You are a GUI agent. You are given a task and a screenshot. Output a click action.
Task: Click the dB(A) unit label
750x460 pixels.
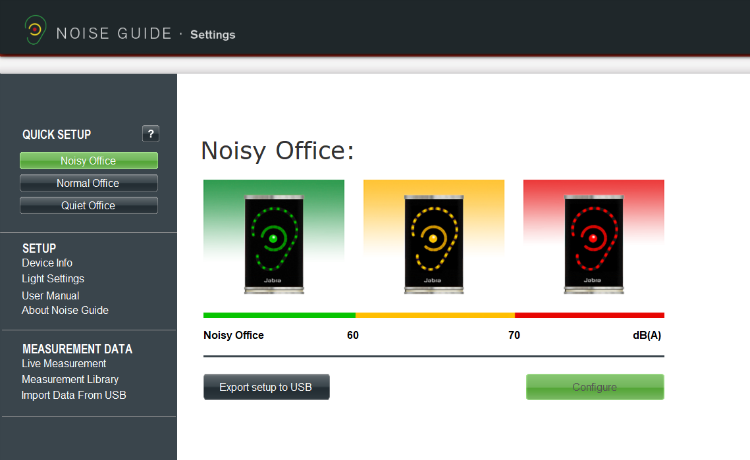click(647, 335)
